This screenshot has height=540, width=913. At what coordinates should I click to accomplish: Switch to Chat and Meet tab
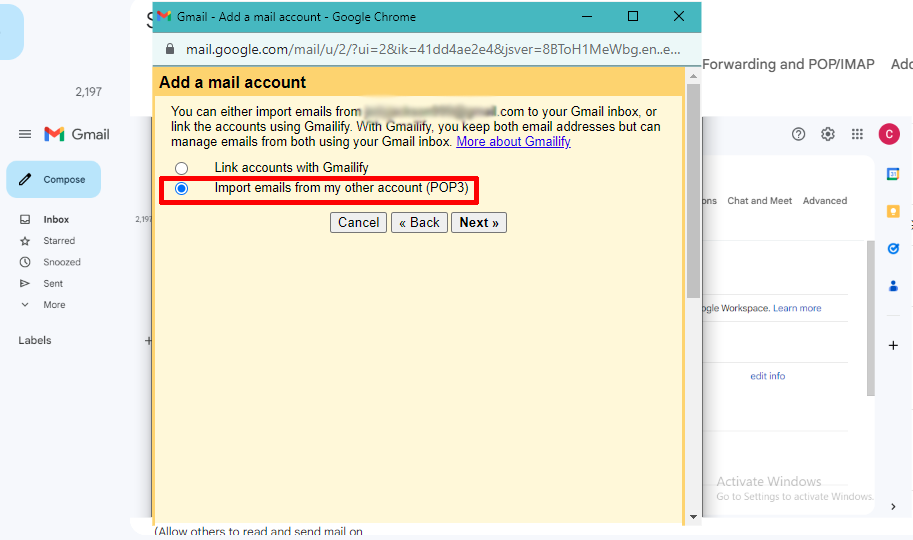click(x=759, y=201)
